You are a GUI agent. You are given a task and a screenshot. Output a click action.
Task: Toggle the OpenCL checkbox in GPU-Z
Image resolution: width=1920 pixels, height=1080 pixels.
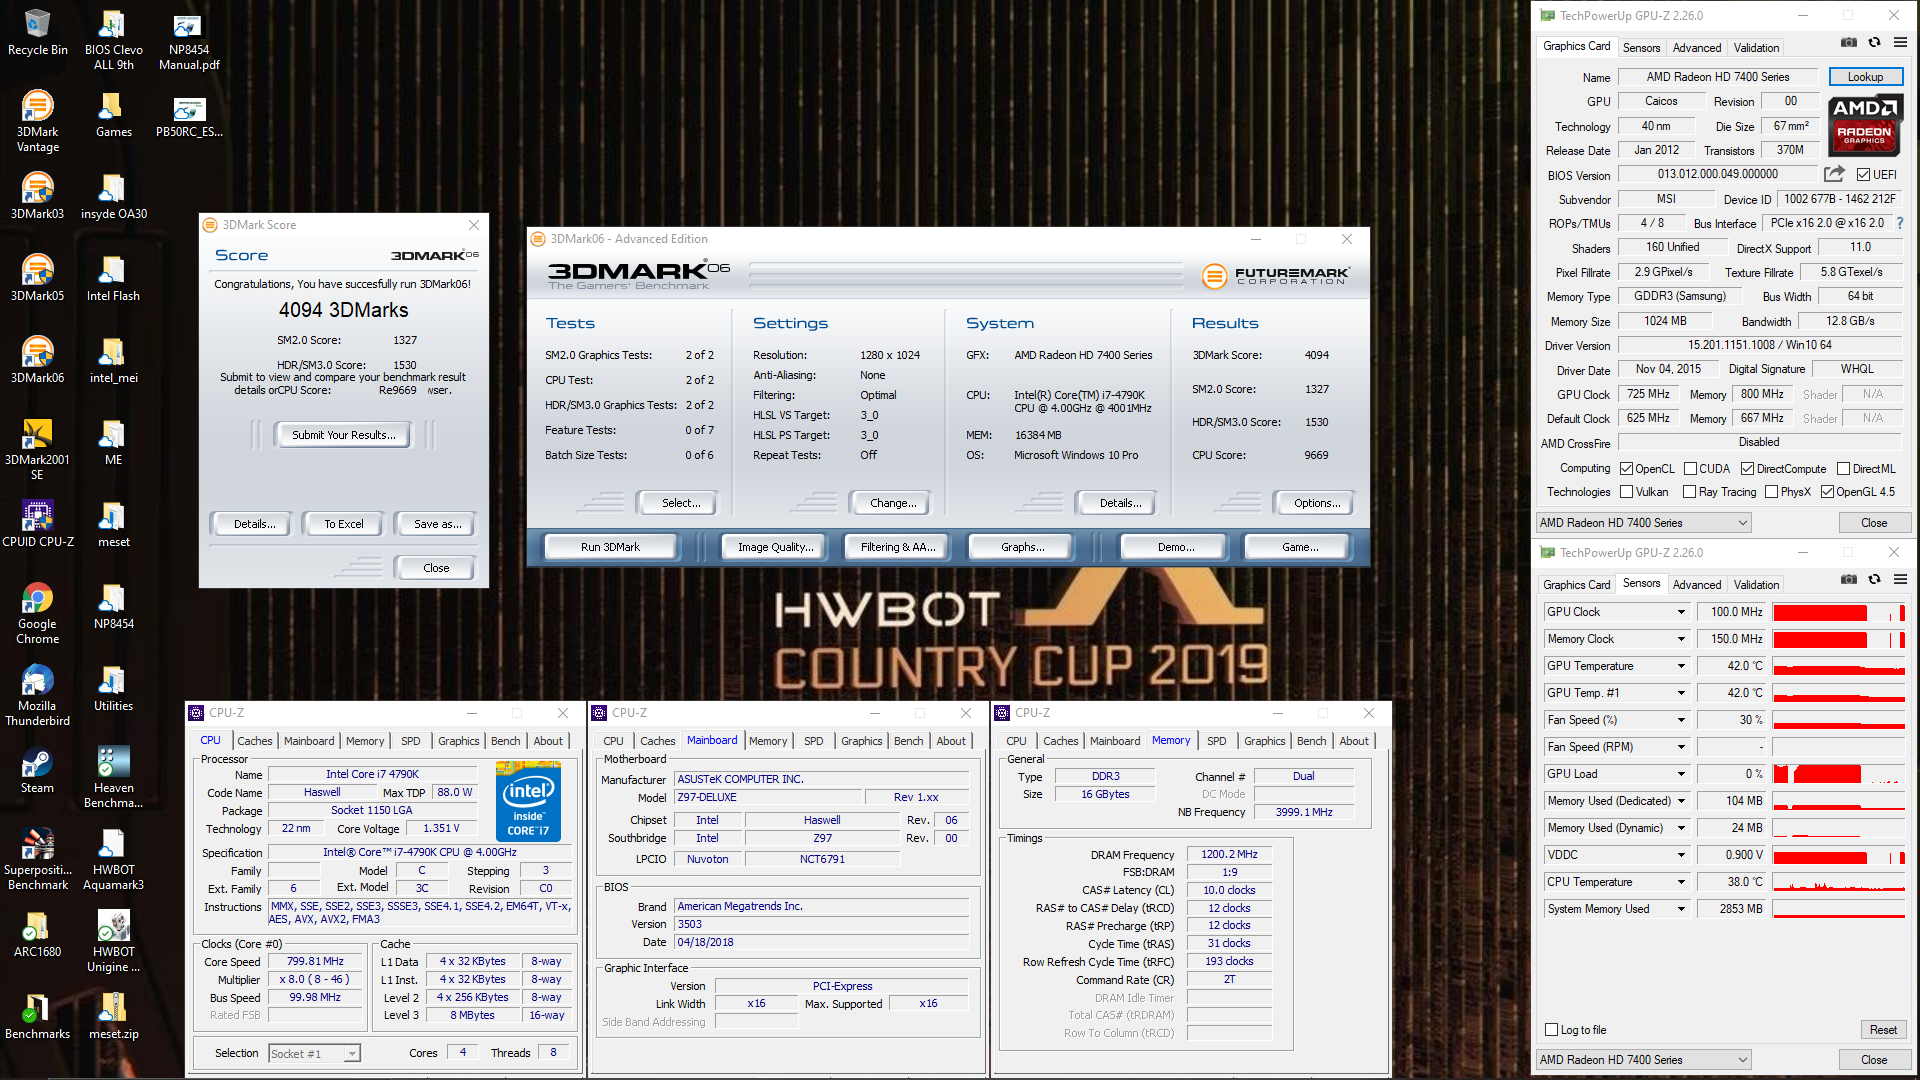(1627, 468)
